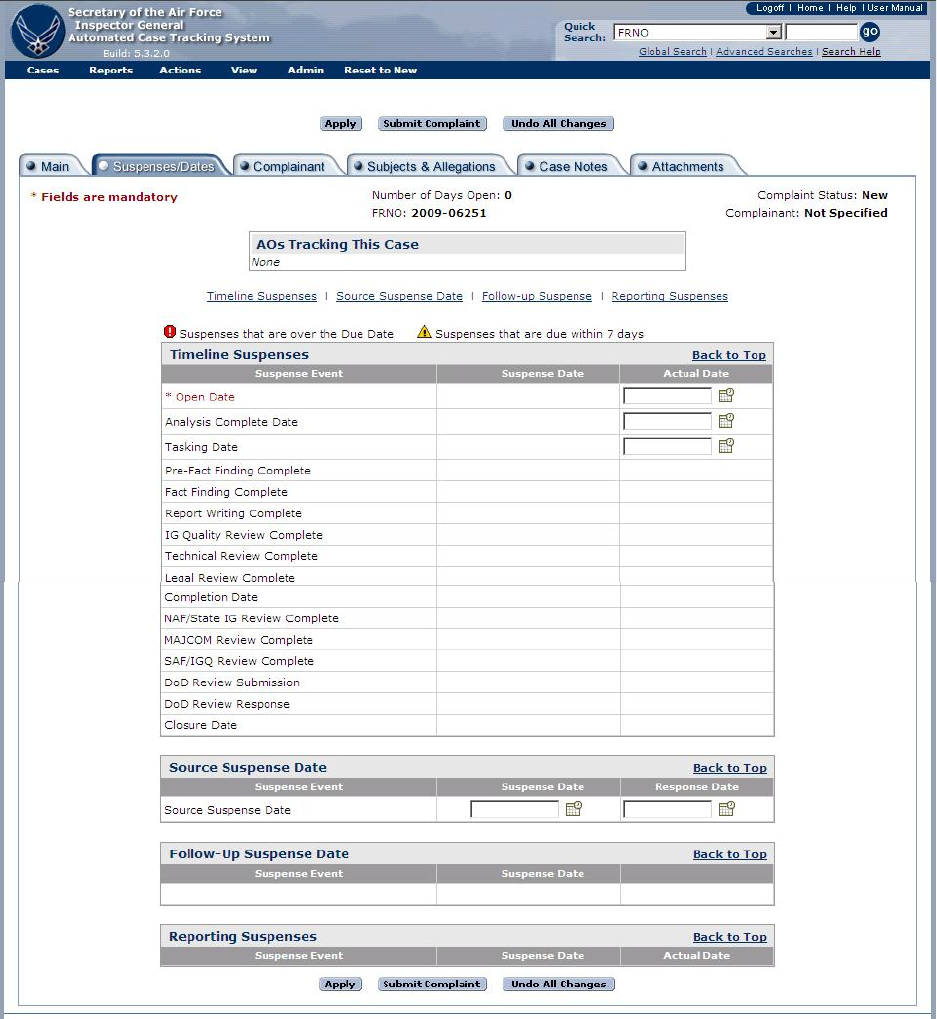Click the Fact Finding Complete row label
Image resolution: width=937 pixels, height=1019 pixels.
coord(226,492)
